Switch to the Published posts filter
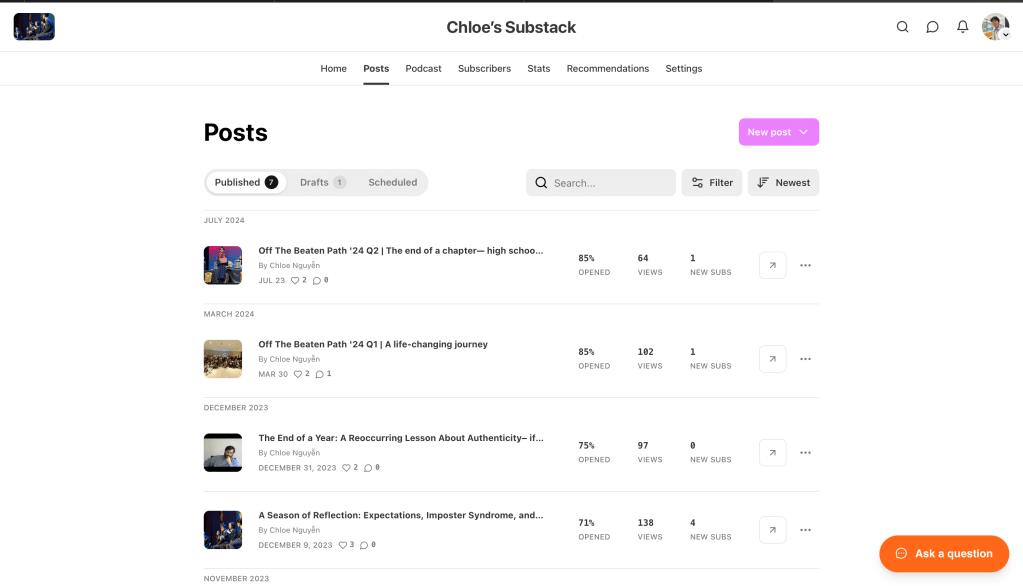Viewport: 1023px width, 586px height. click(246, 182)
